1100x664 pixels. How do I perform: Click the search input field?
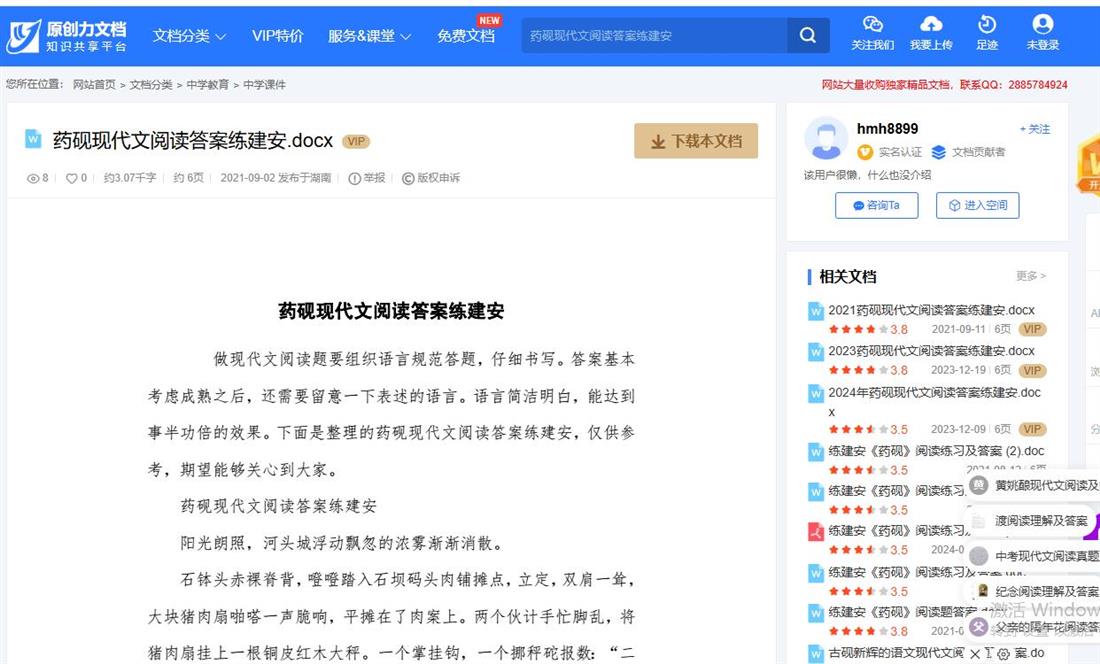[x=654, y=35]
